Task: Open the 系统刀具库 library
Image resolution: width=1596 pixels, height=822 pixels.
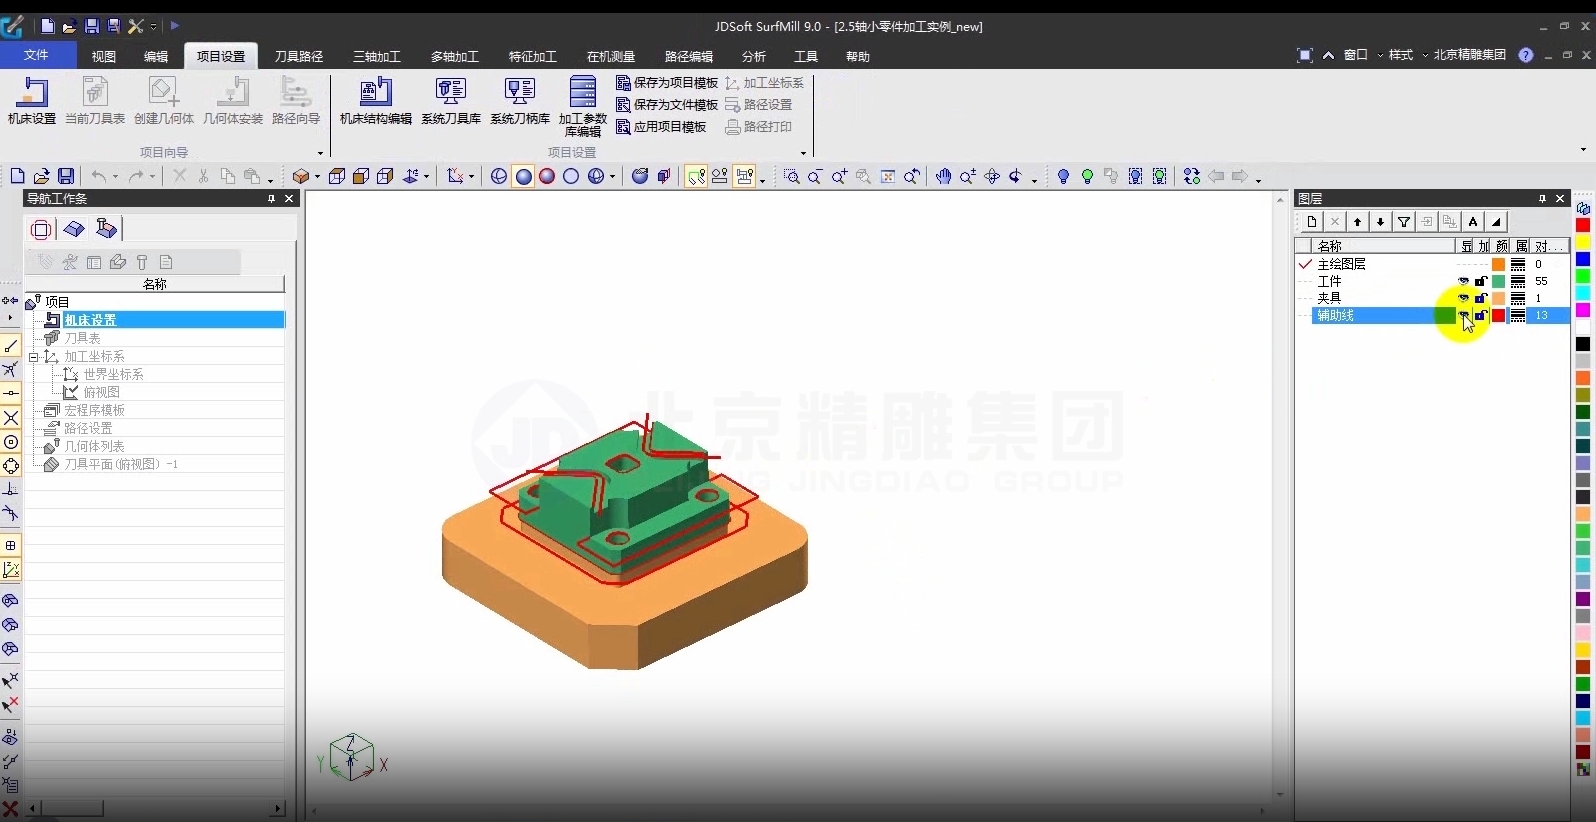Action: pos(451,101)
